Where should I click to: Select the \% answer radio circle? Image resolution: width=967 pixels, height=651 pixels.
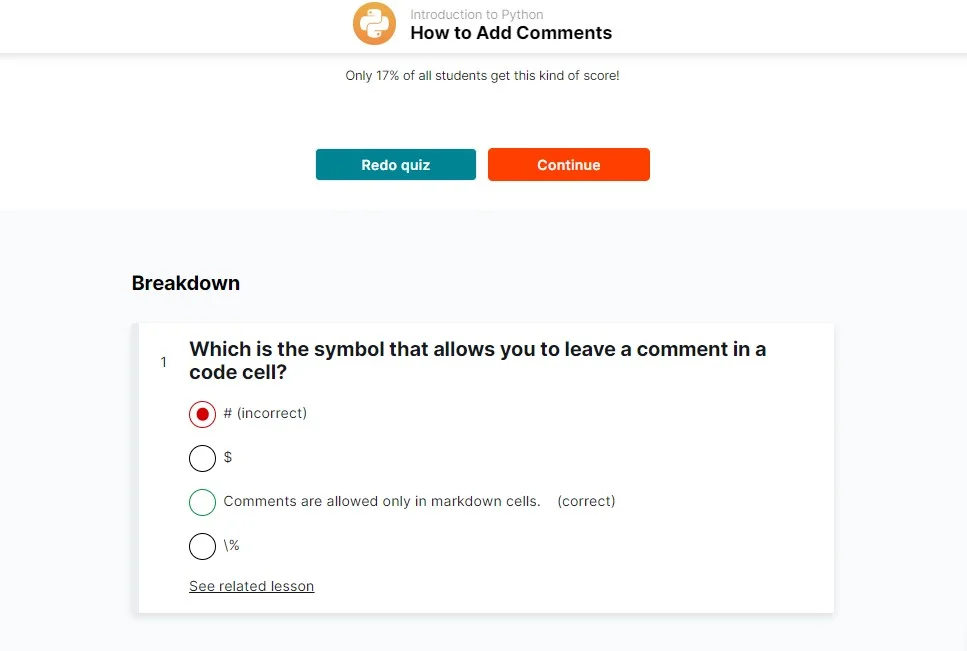tap(202, 546)
